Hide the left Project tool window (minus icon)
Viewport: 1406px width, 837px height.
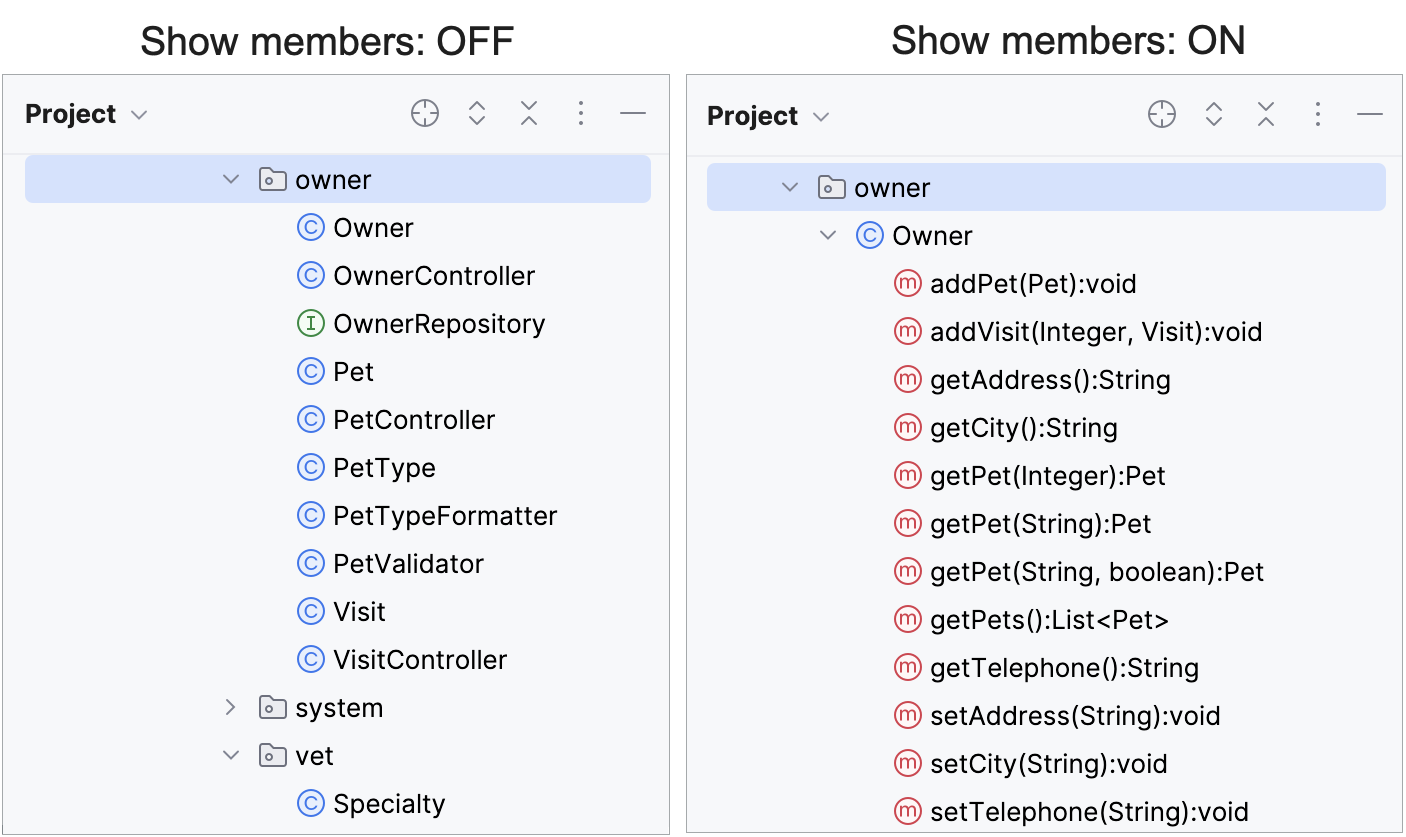pyautogui.click(x=633, y=113)
